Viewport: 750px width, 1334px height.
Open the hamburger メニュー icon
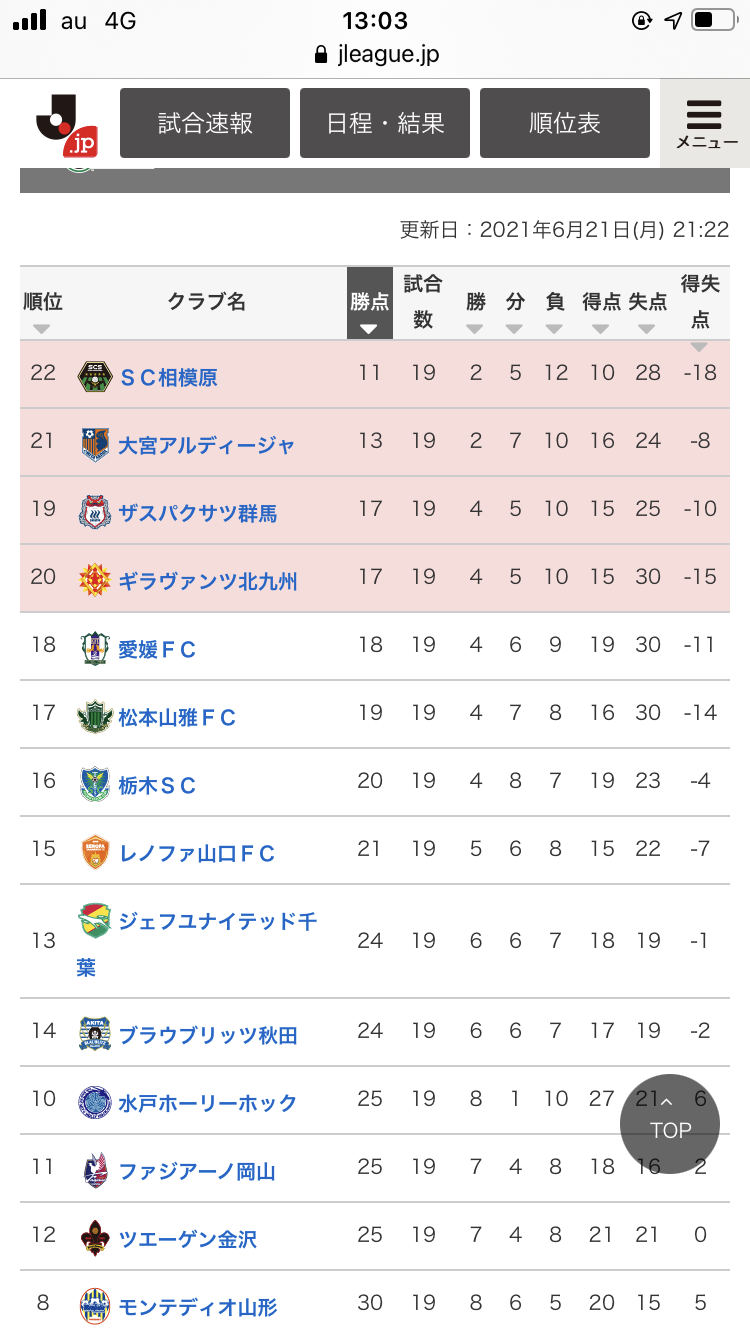coord(705,123)
